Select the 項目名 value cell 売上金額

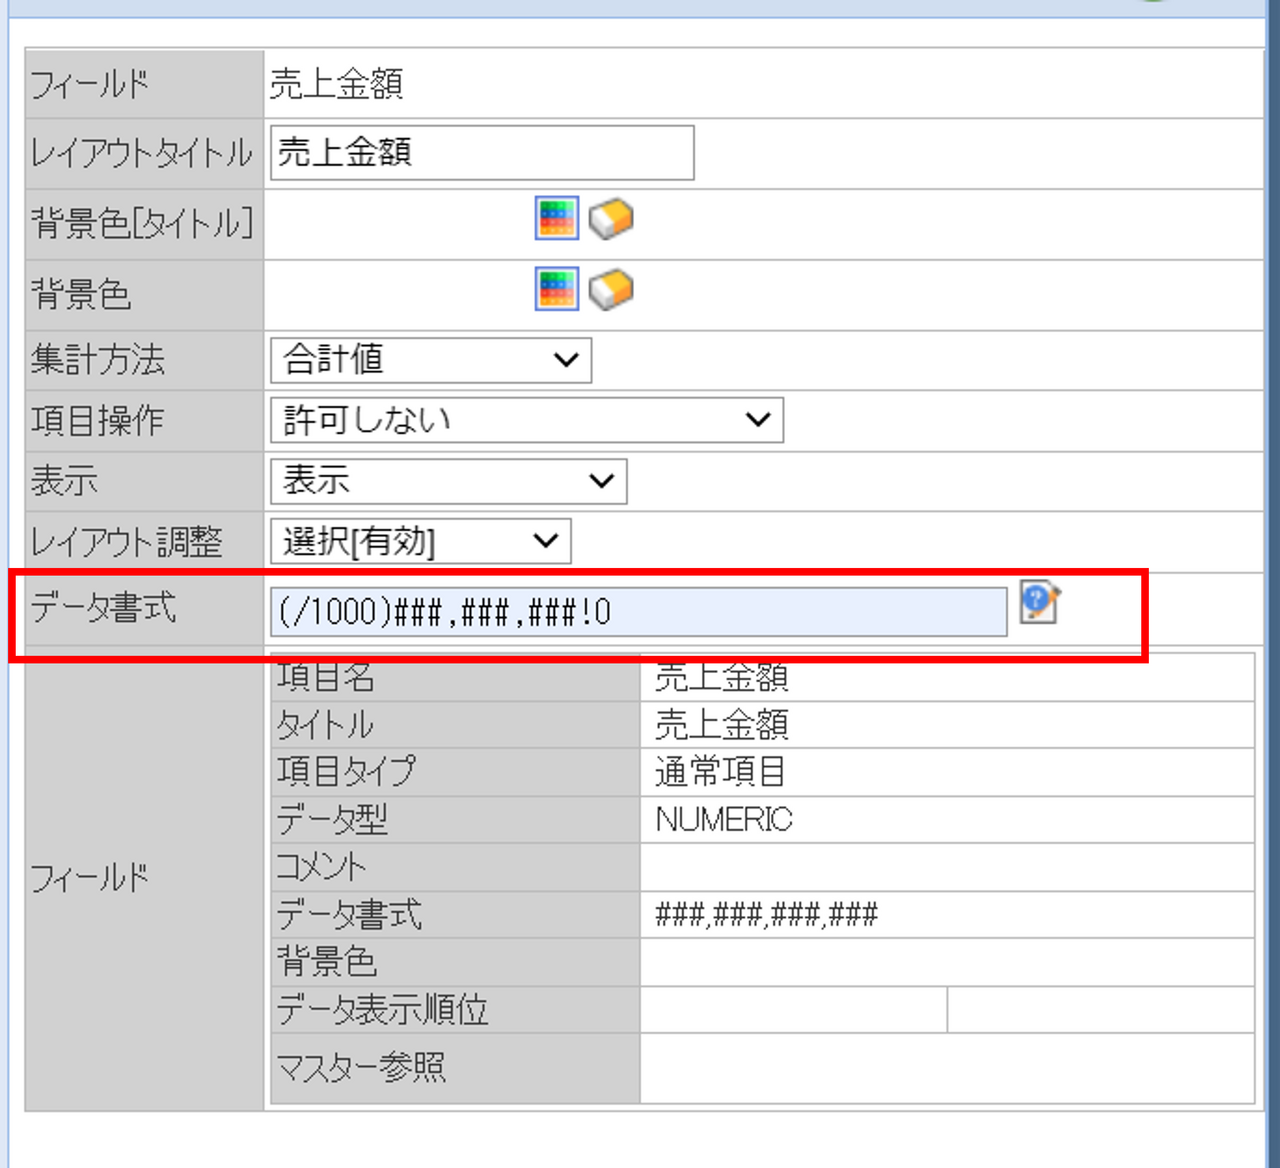coord(722,679)
